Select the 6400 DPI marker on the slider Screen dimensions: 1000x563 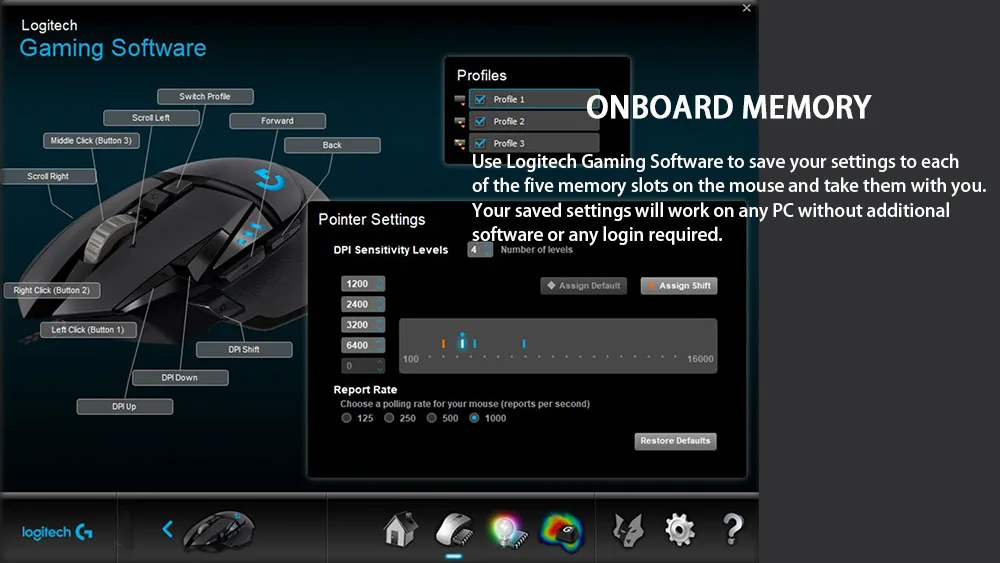tap(524, 344)
